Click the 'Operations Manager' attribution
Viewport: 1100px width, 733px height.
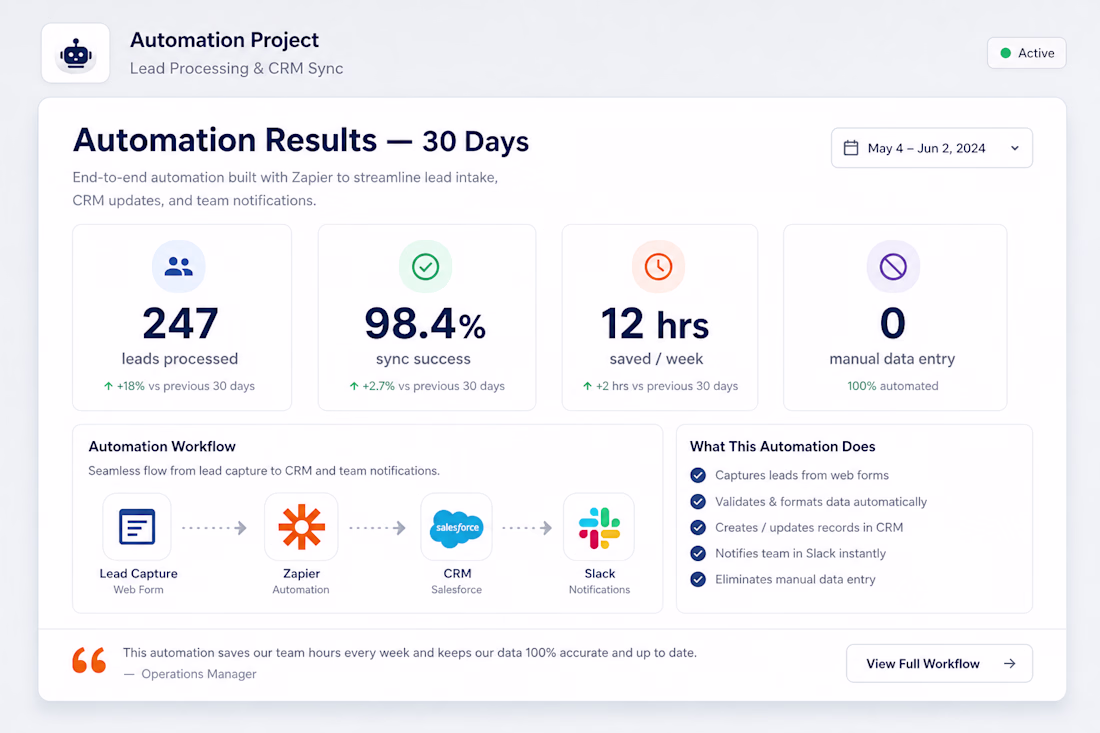199,674
